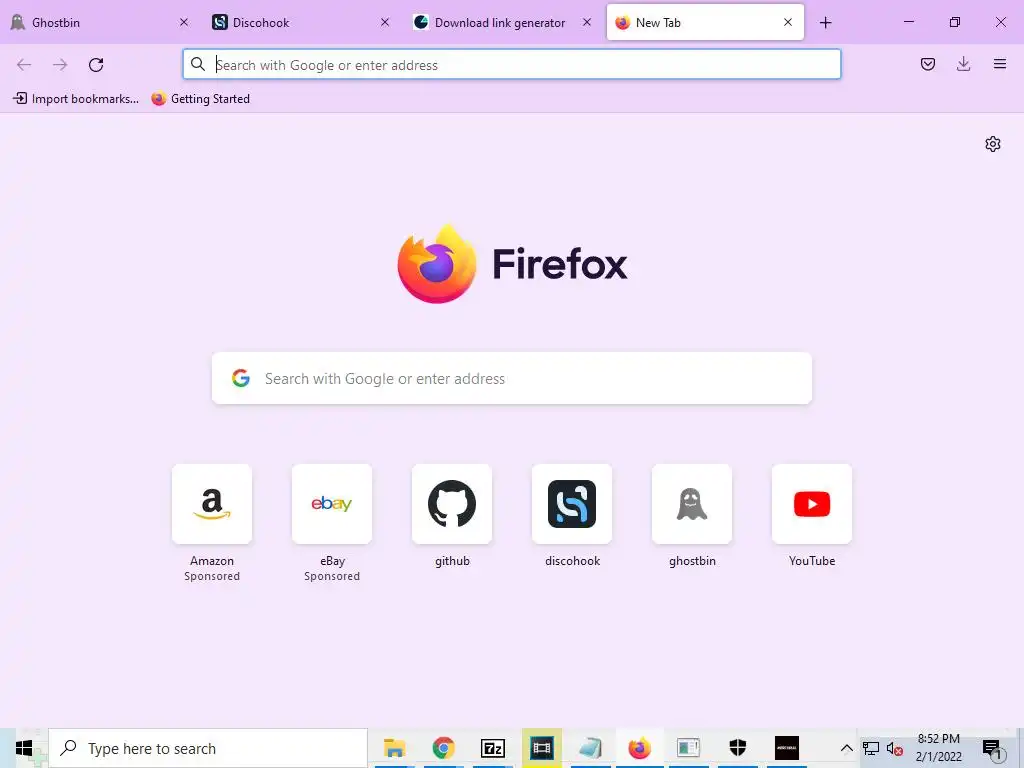Open Windows Security shield in taskbar

tap(737, 748)
